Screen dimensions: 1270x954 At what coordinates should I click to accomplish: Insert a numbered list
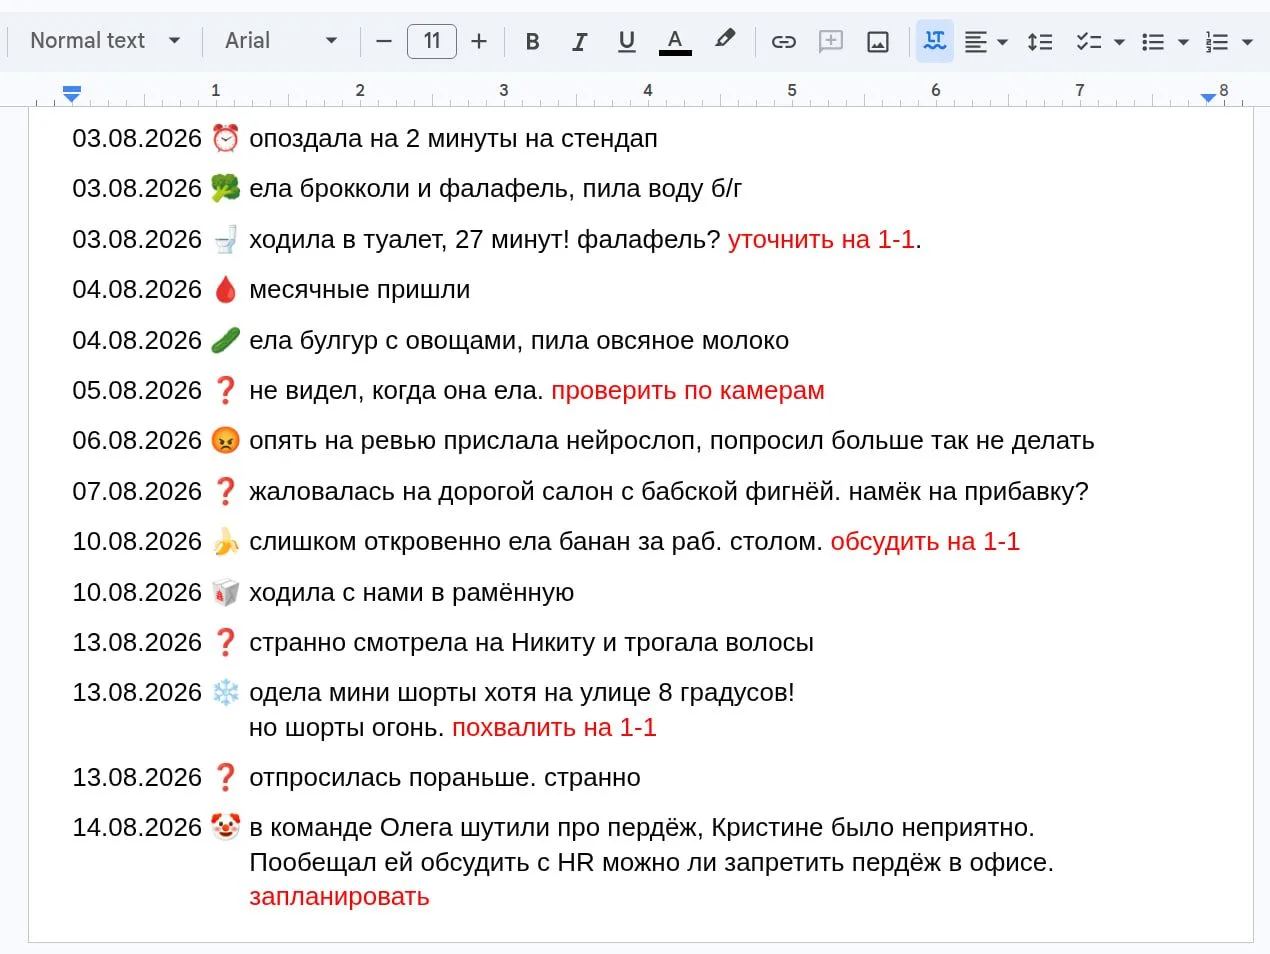(x=1217, y=41)
